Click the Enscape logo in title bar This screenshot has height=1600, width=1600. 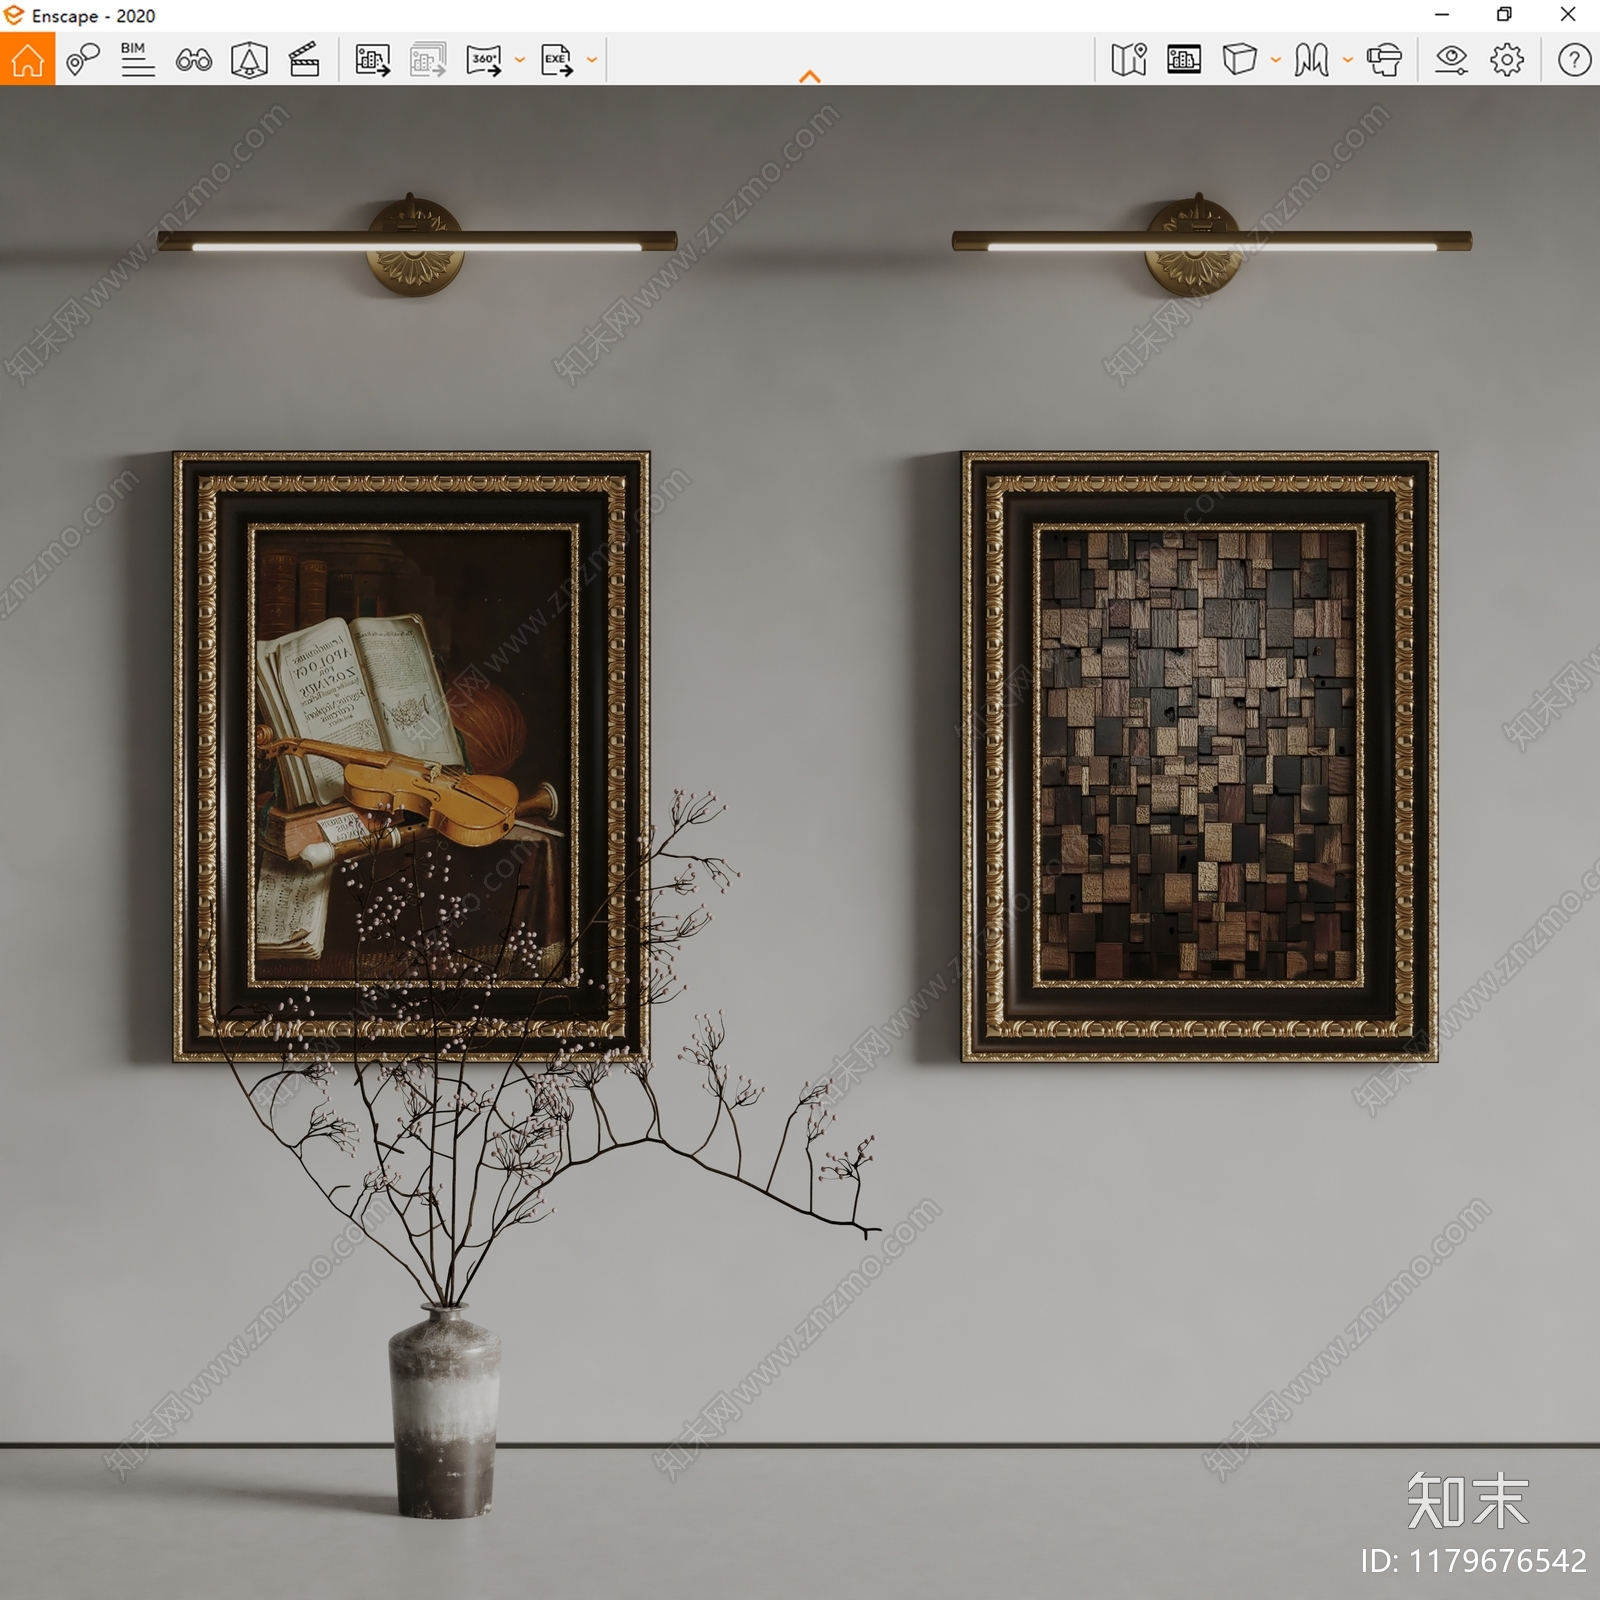[14, 15]
